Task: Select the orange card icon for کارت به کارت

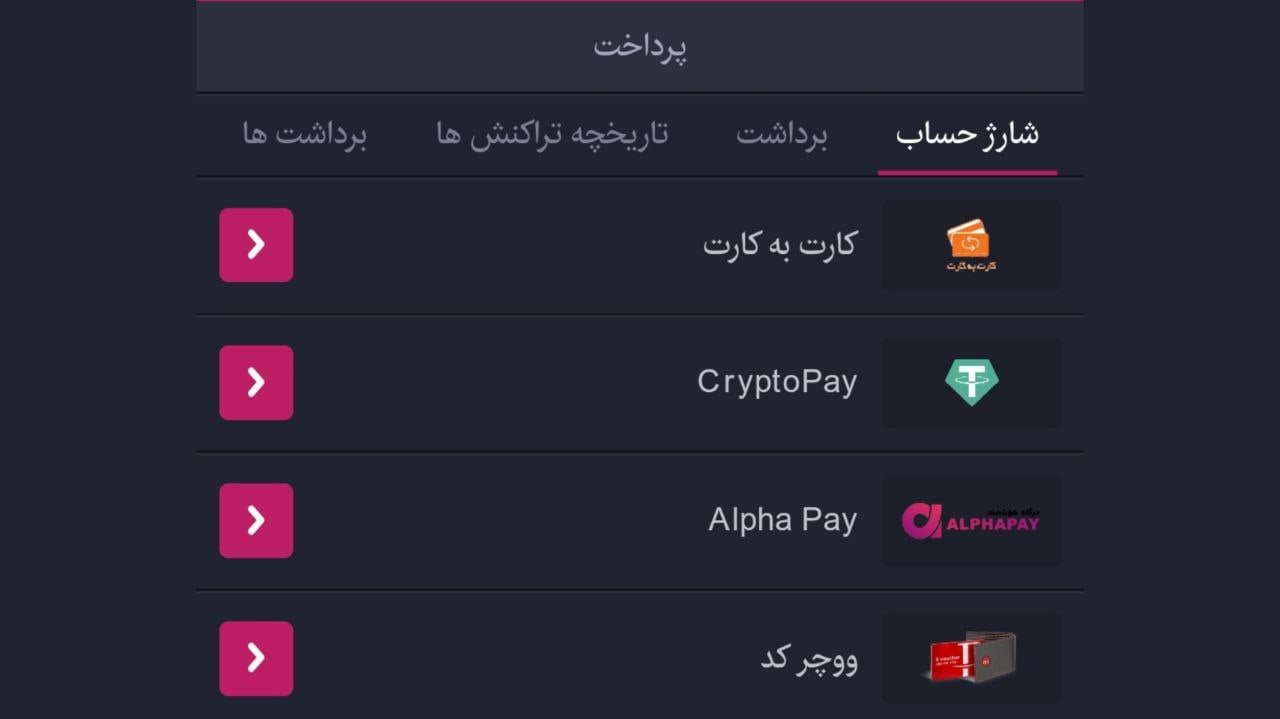Action: pyautogui.click(x=969, y=244)
